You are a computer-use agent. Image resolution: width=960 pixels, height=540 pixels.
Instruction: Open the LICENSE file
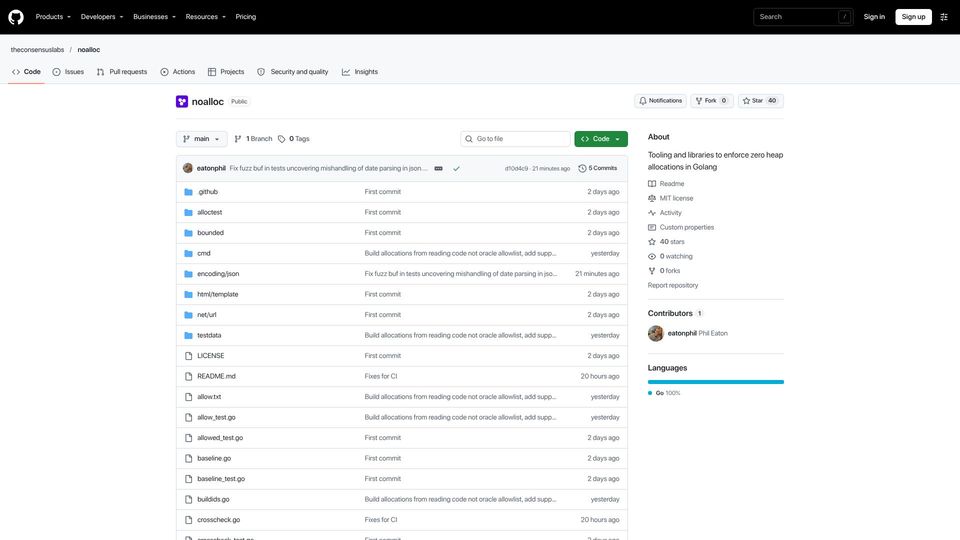tap(210, 356)
